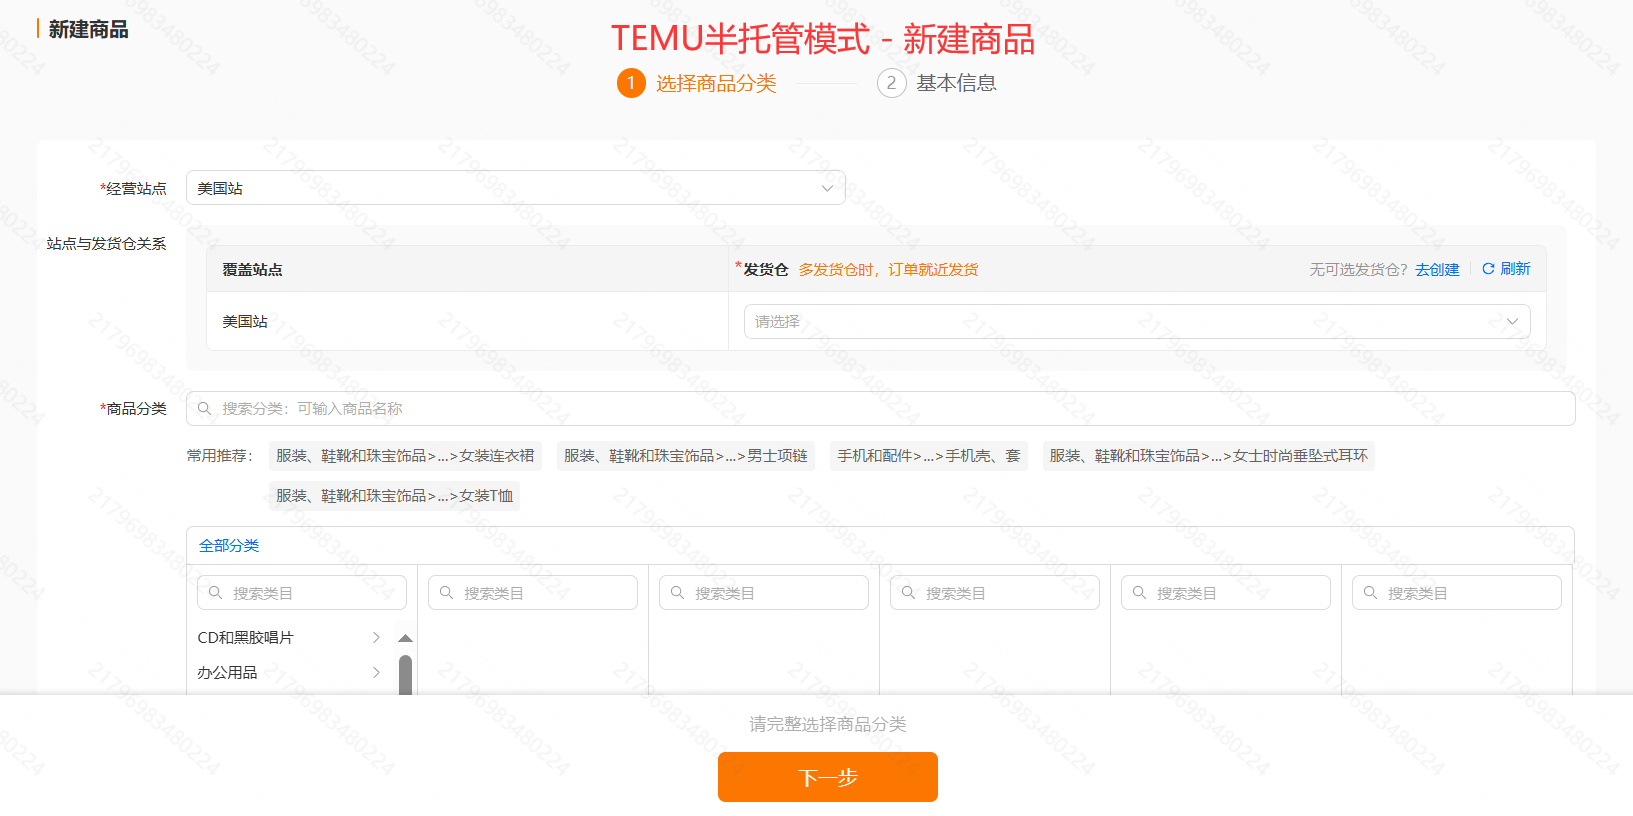The width and height of the screenshot is (1633, 816).
Task: Click the magnifier icon in 商品分类 search
Action: click(x=204, y=408)
